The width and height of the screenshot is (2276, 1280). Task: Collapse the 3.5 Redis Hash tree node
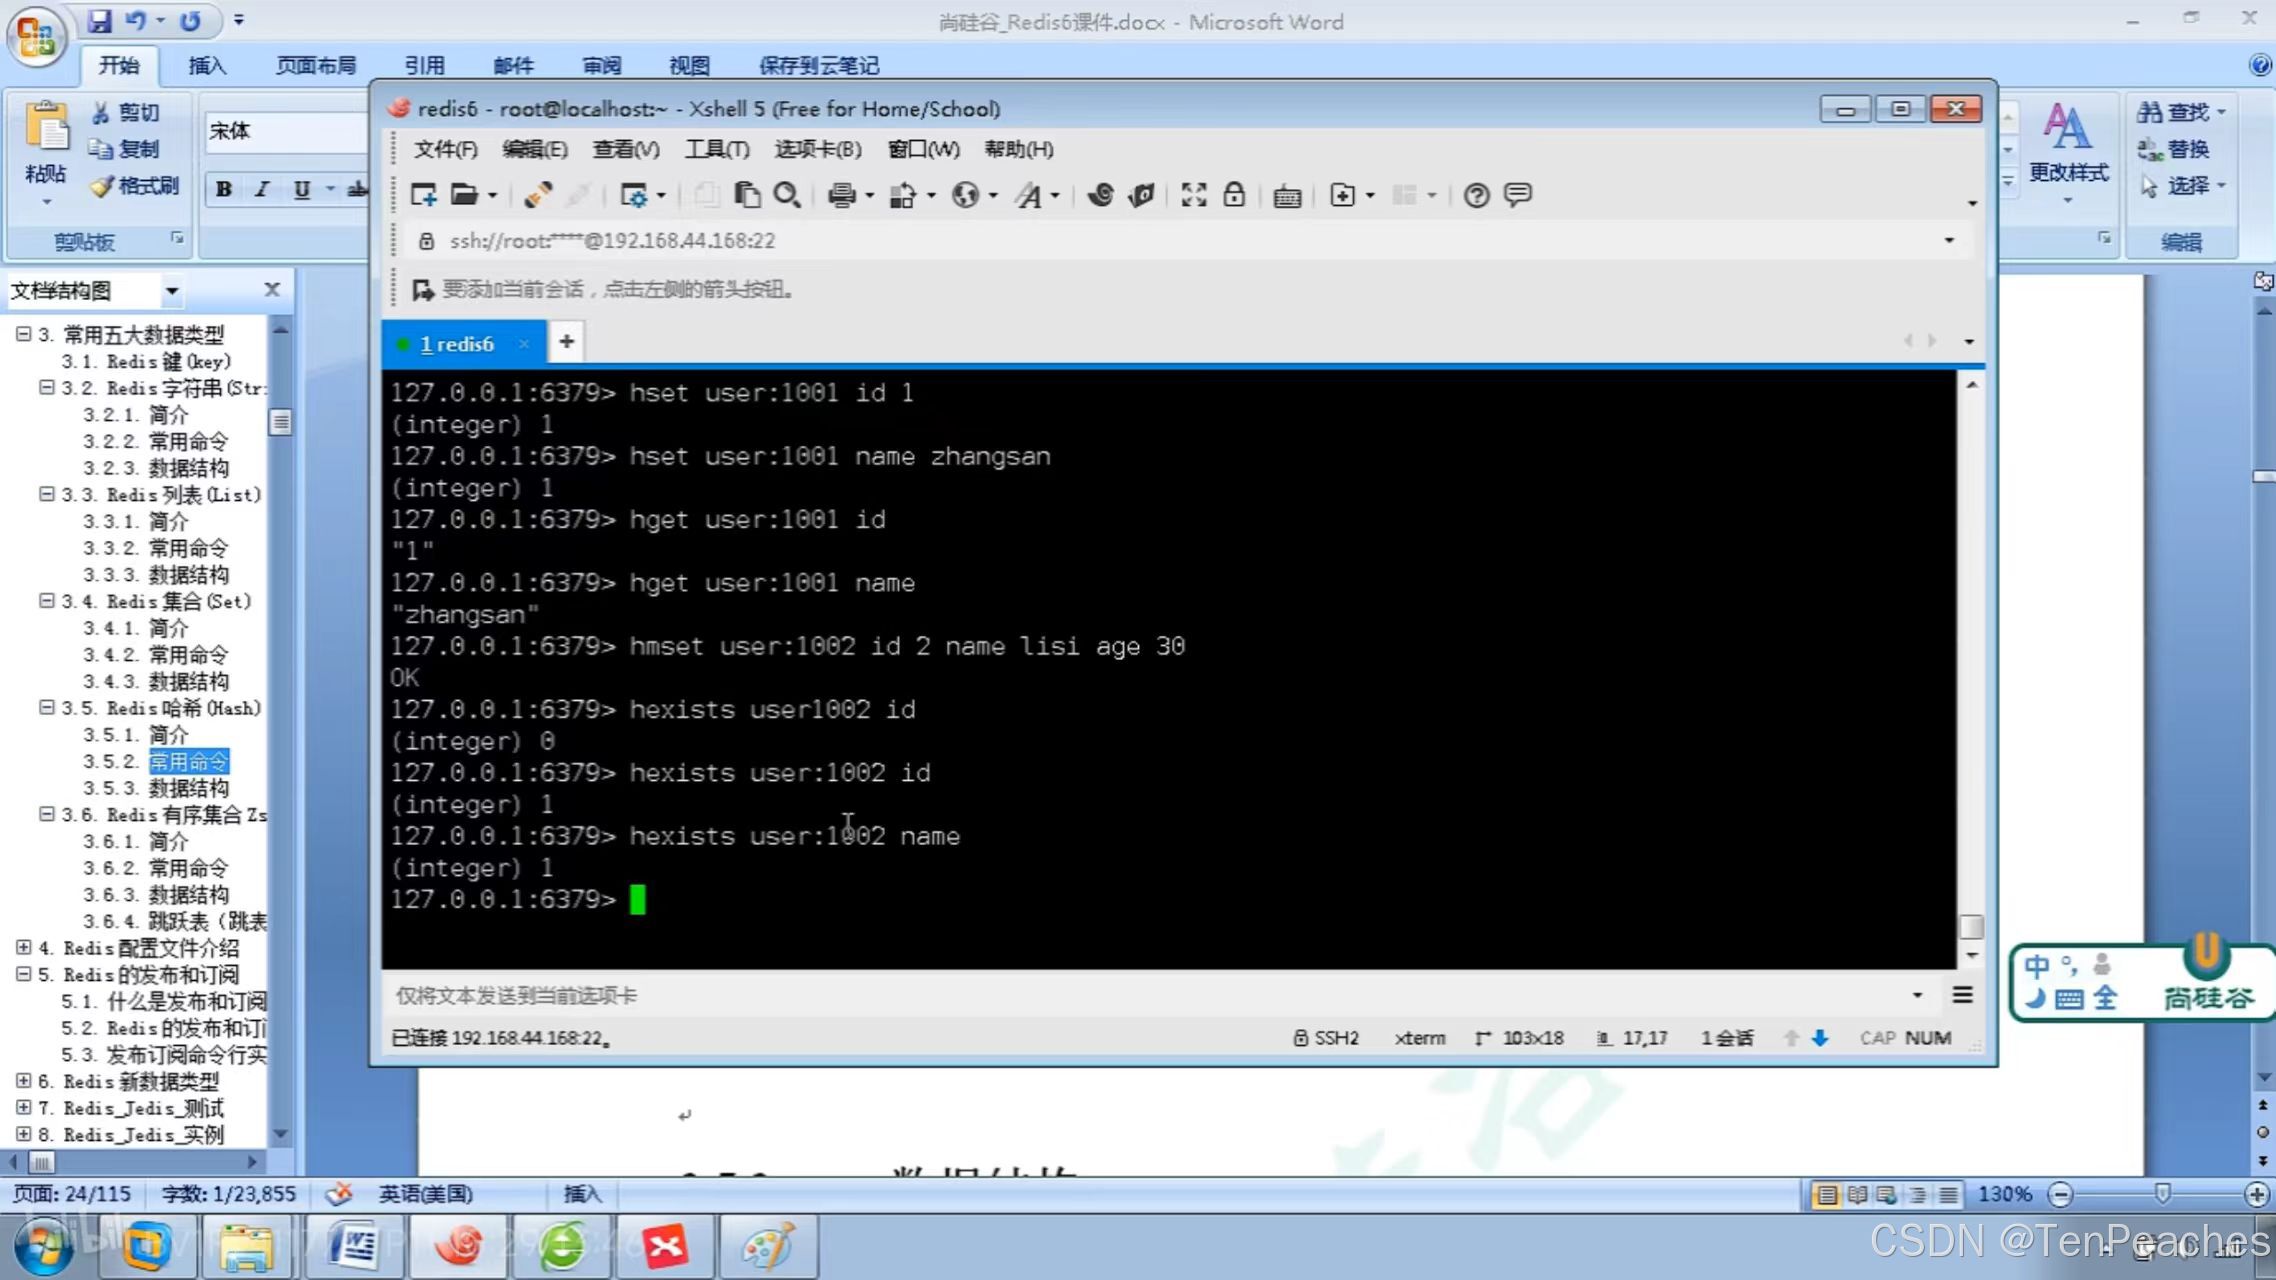tap(47, 707)
